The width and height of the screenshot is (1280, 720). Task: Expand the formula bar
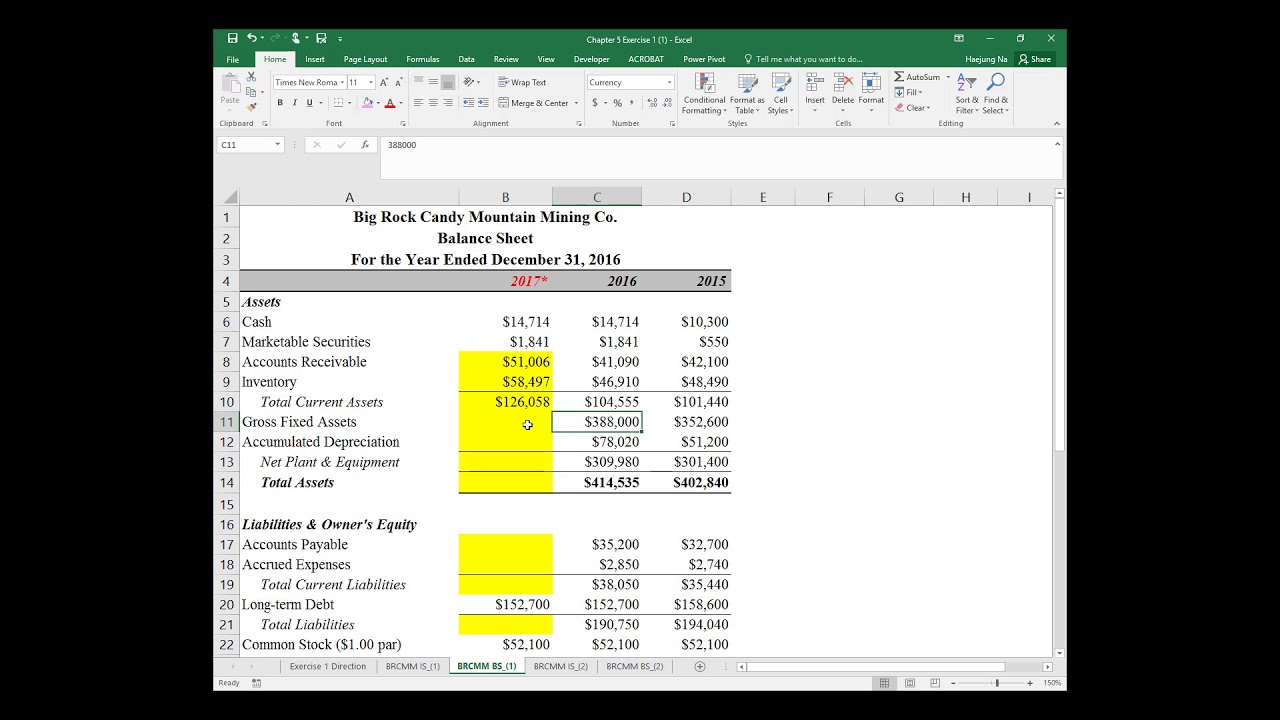pyautogui.click(x=1057, y=144)
